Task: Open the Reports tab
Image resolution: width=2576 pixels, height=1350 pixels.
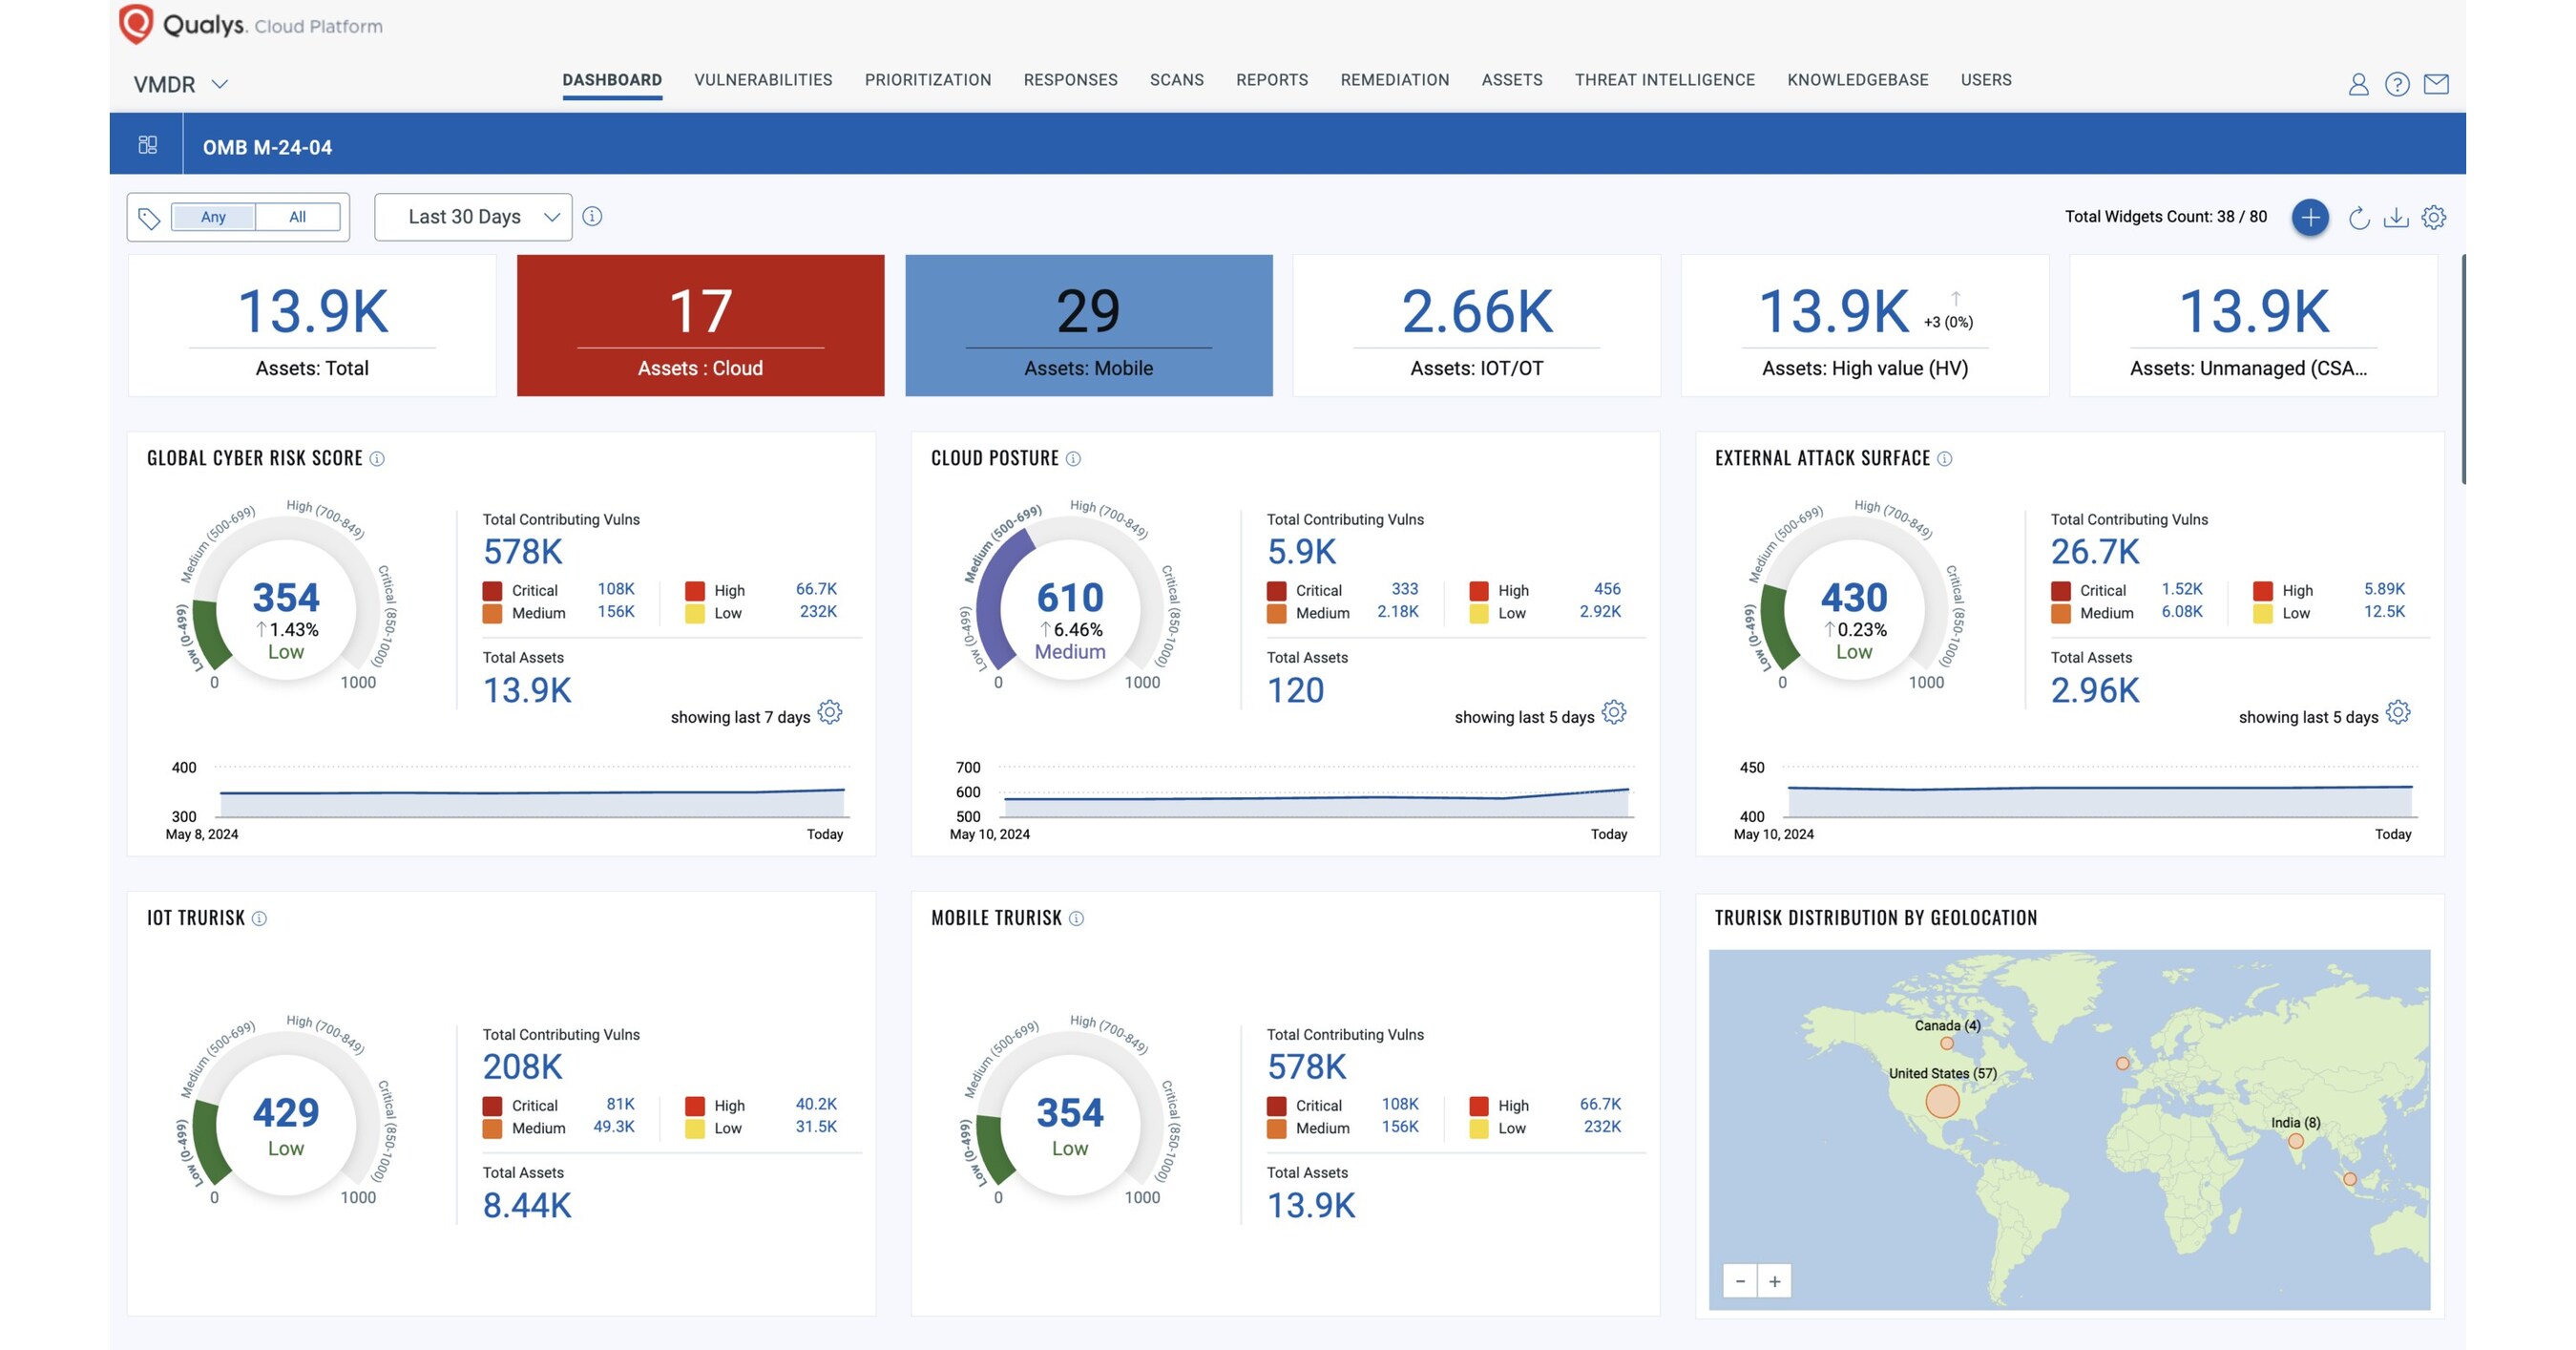Action: [x=1272, y=80]
